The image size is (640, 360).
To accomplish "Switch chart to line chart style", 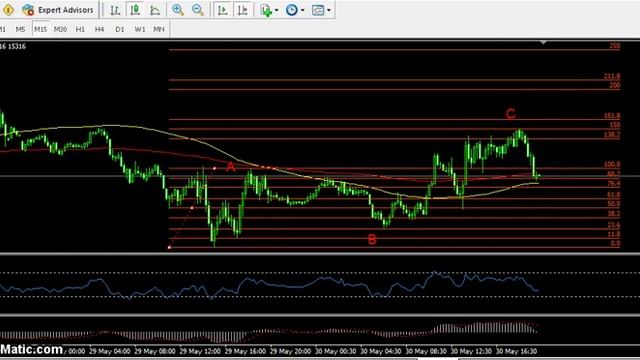I will (155, 10).
